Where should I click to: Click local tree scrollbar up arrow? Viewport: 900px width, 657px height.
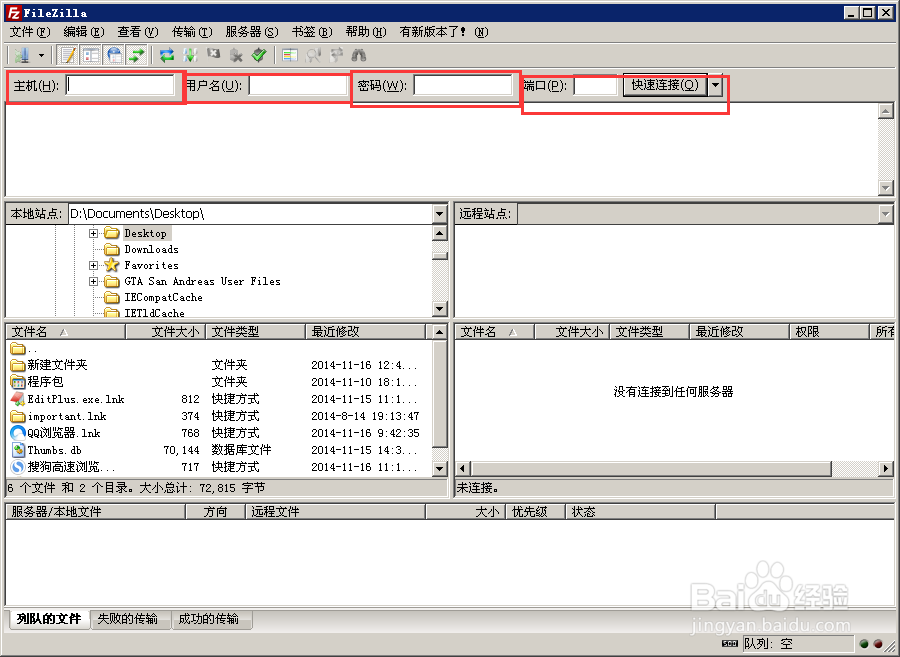(x=440, y=233)
